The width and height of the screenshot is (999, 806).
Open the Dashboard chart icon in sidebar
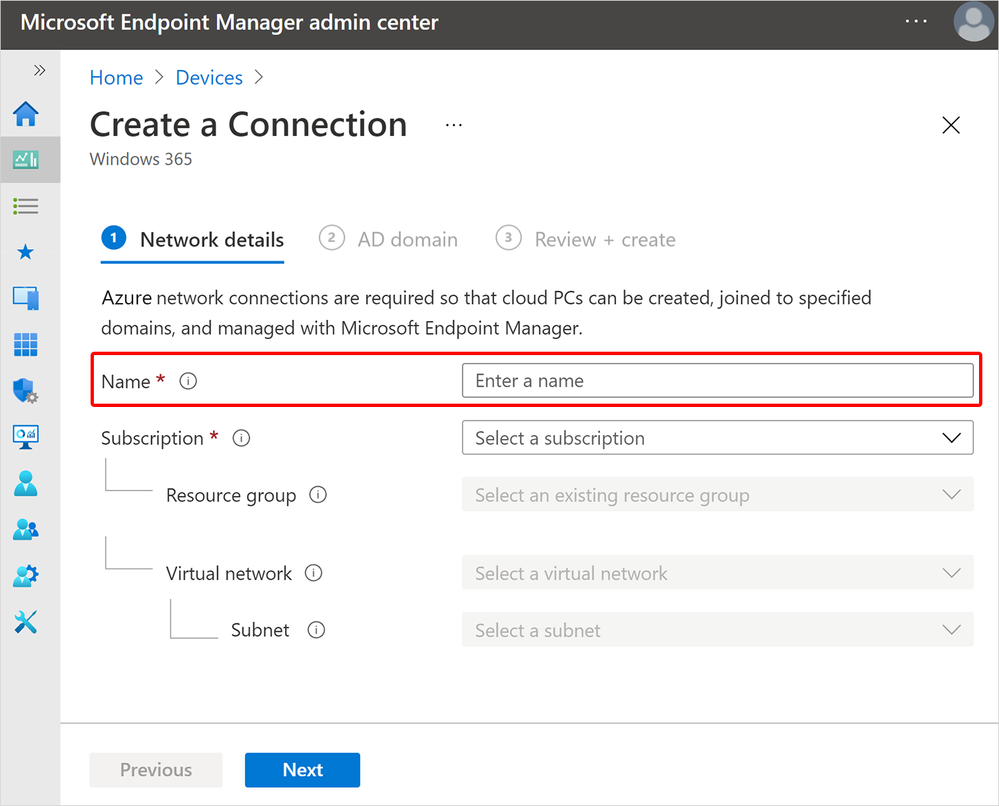point(25,159)
